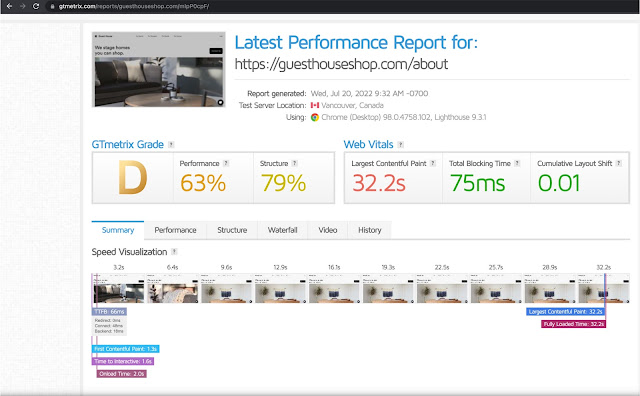Click the guesthouseshop.com/about URL link
The height and width of the screenshot is (396, 640).
click(x=341, y=64)
